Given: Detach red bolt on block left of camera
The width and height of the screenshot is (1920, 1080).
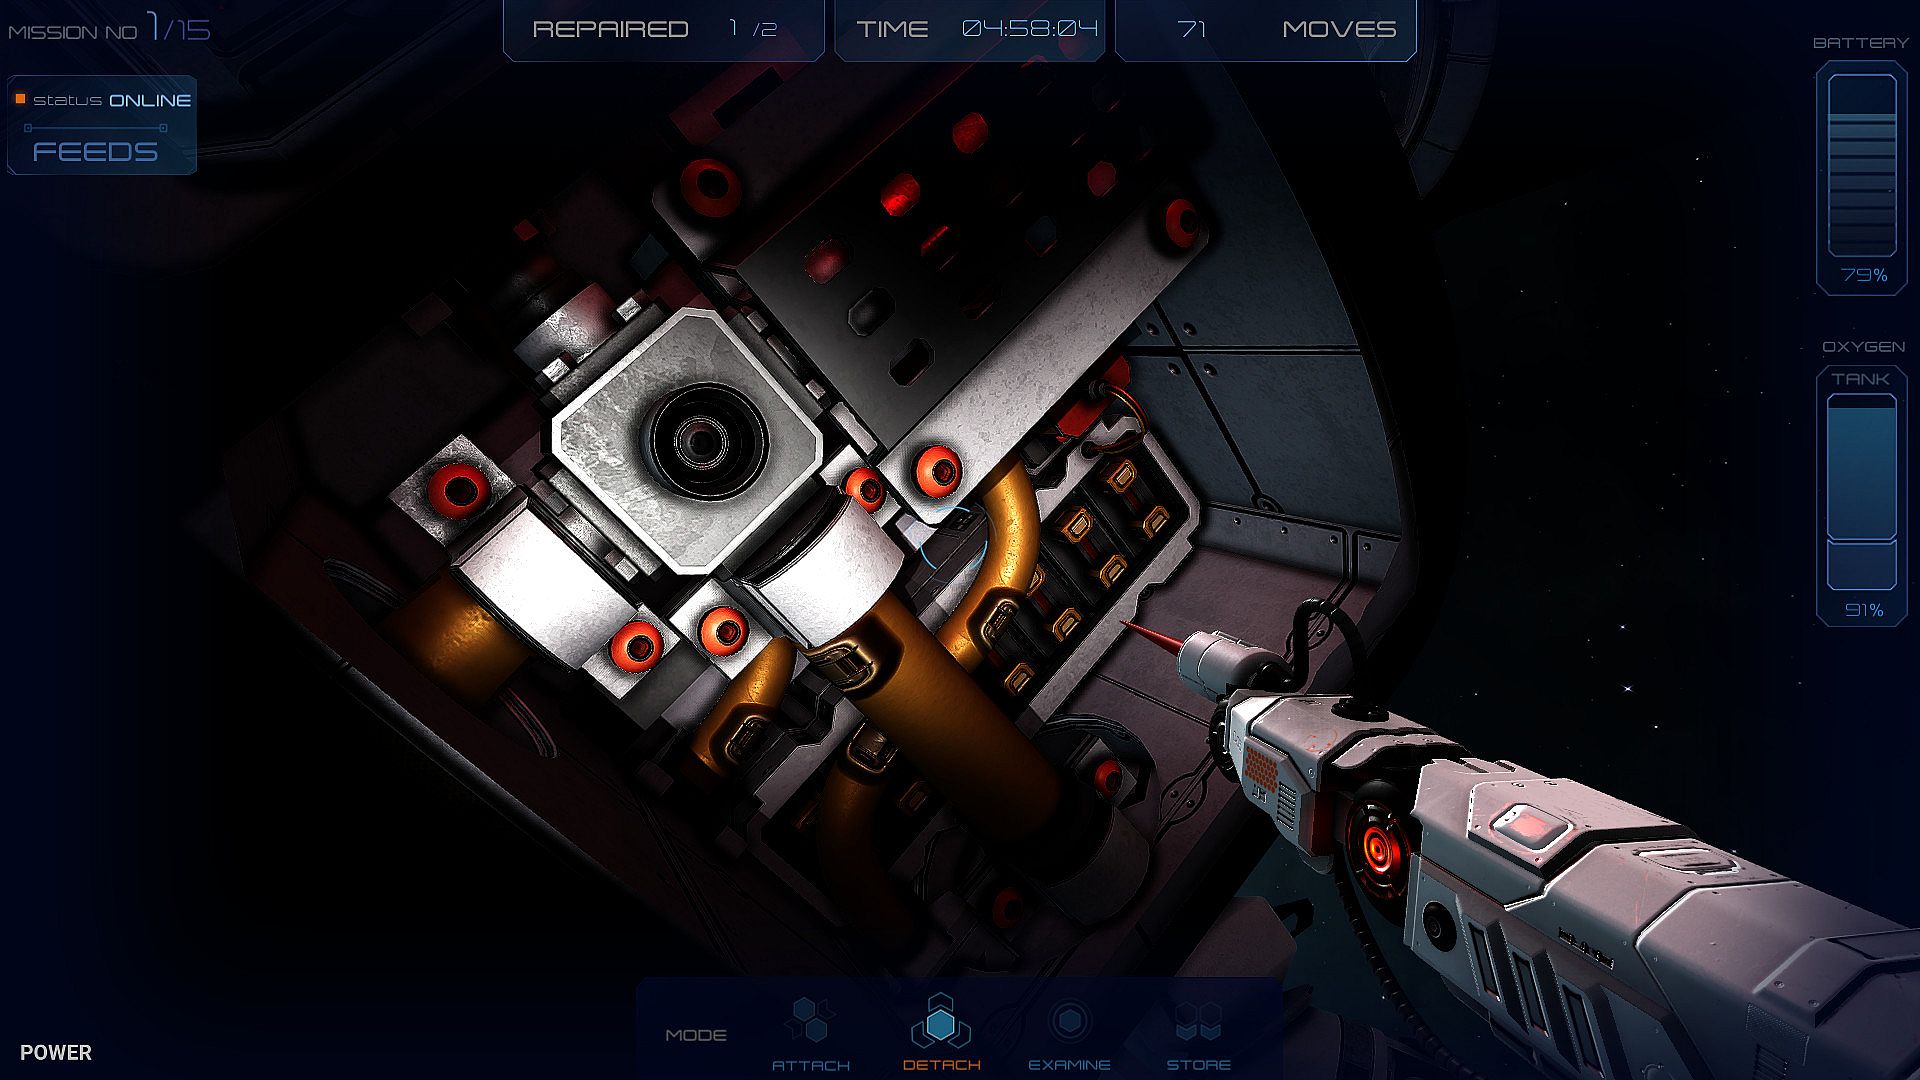Looking at the screenshot, I should [460, 490].
